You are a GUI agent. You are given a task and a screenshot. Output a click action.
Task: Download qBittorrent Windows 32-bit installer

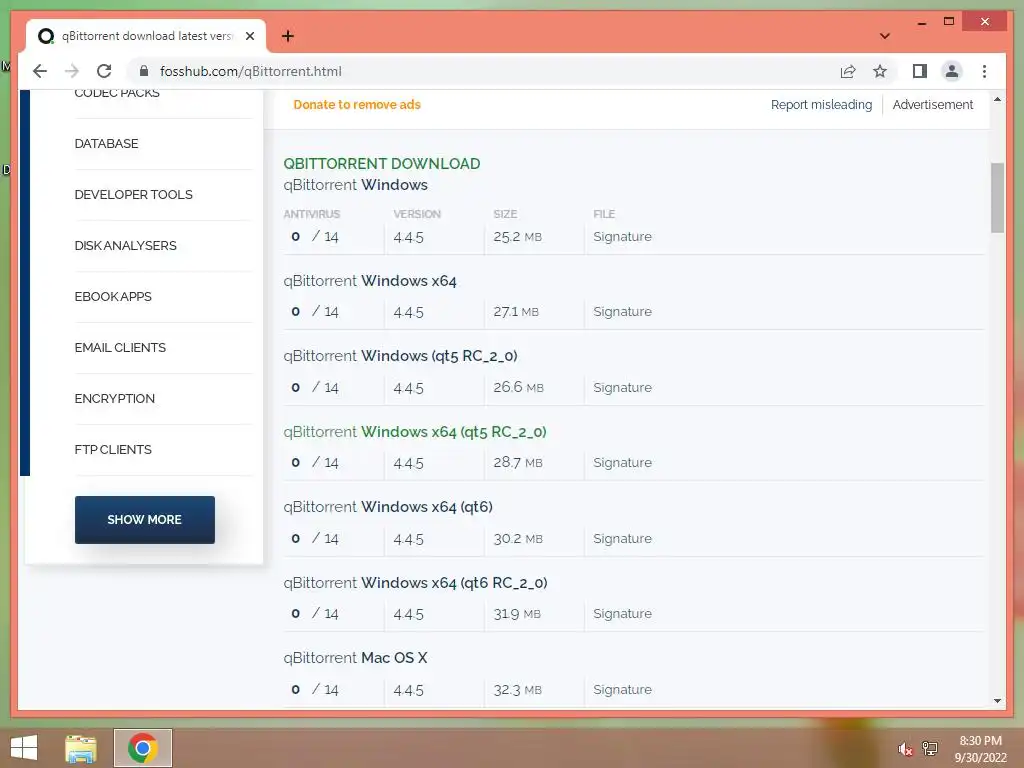[x=355, y=185]
